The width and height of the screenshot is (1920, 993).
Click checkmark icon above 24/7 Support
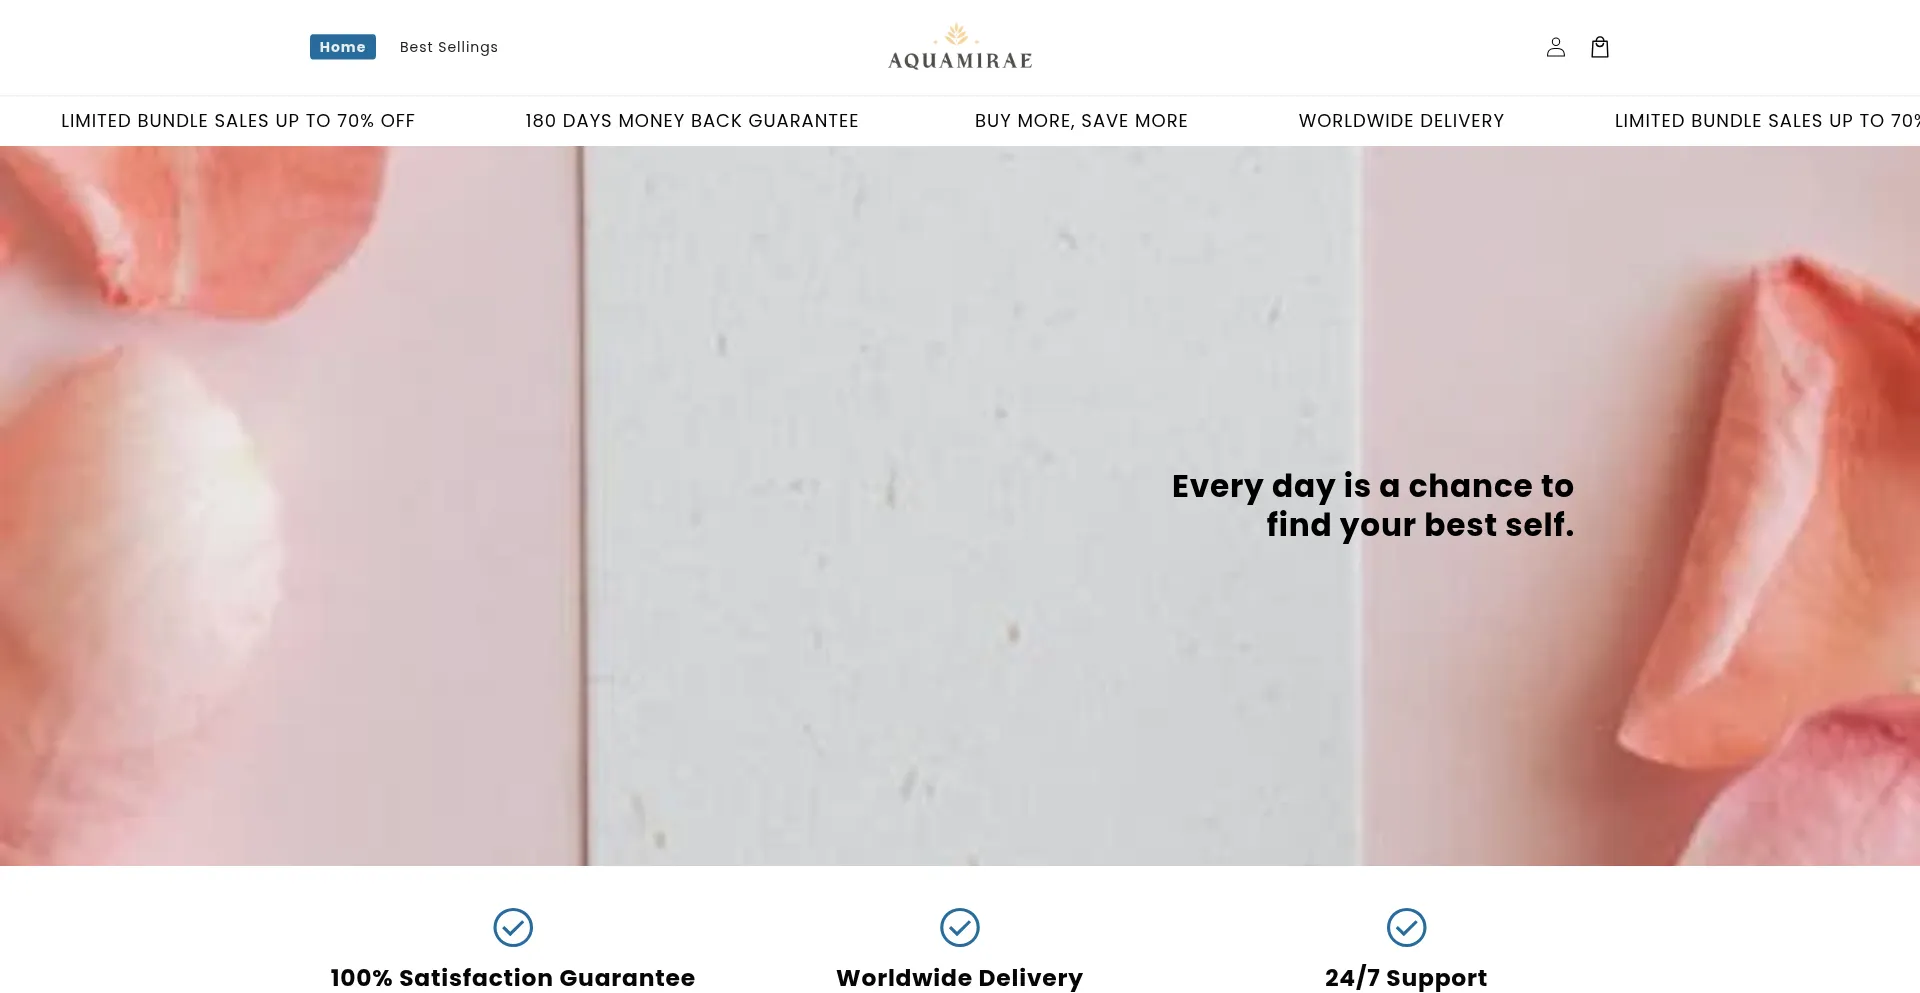pyautogui.click(x=1406, y=927)
